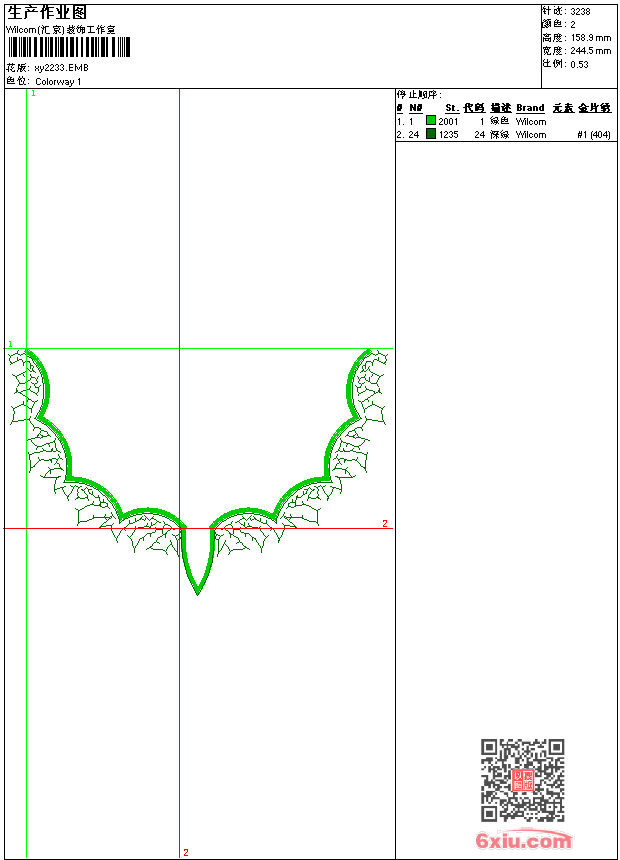Click the red marker 2 at right of horizontal line
The height and width of the screenshot is (860, 620).
click(x=385, y=523)
